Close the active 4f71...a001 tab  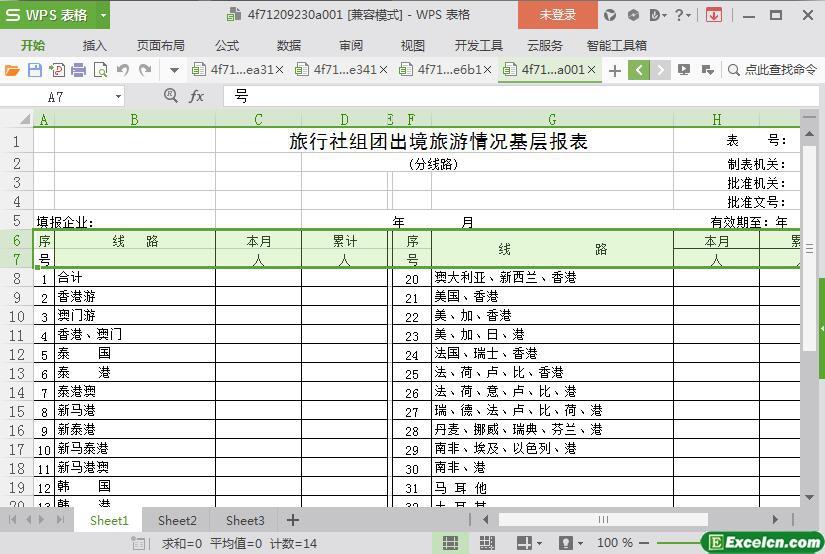pos(591,69)
